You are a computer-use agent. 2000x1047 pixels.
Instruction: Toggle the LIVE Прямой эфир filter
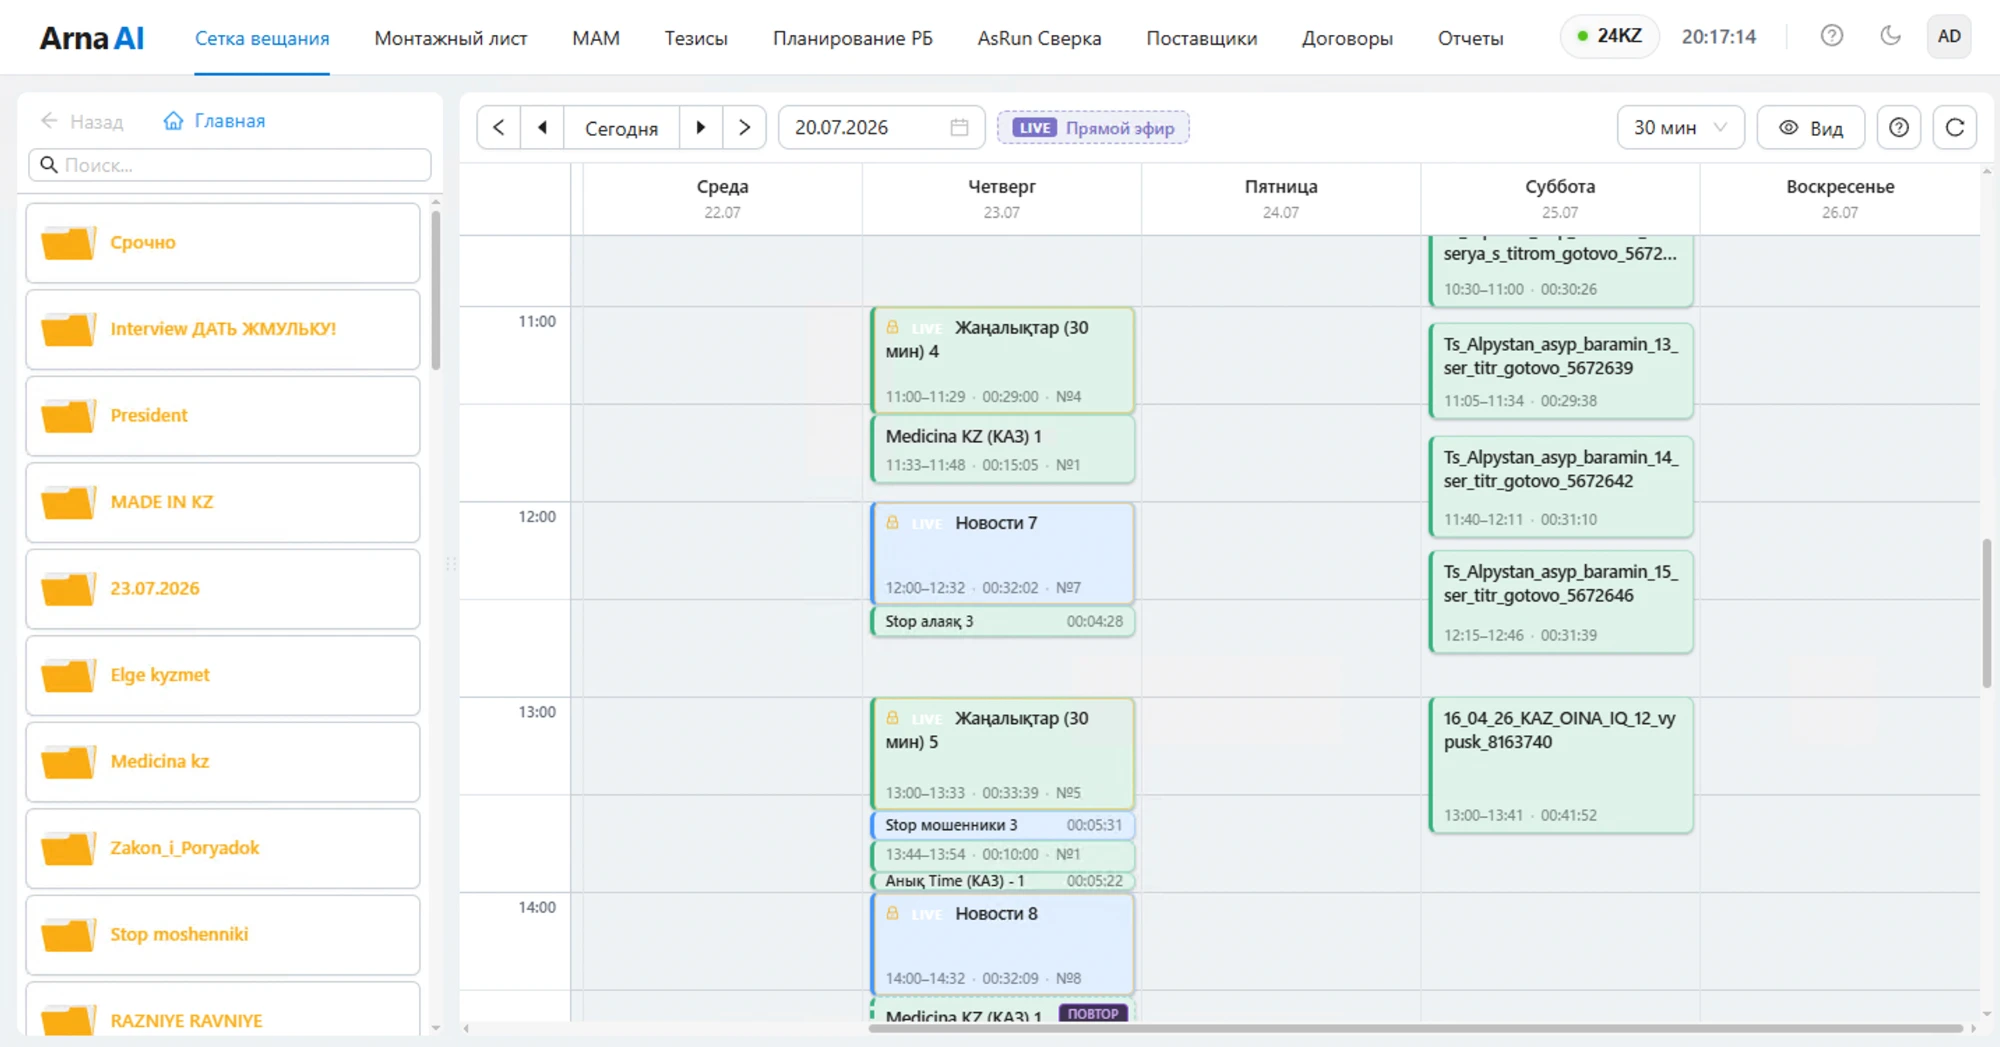(1093, 128)
